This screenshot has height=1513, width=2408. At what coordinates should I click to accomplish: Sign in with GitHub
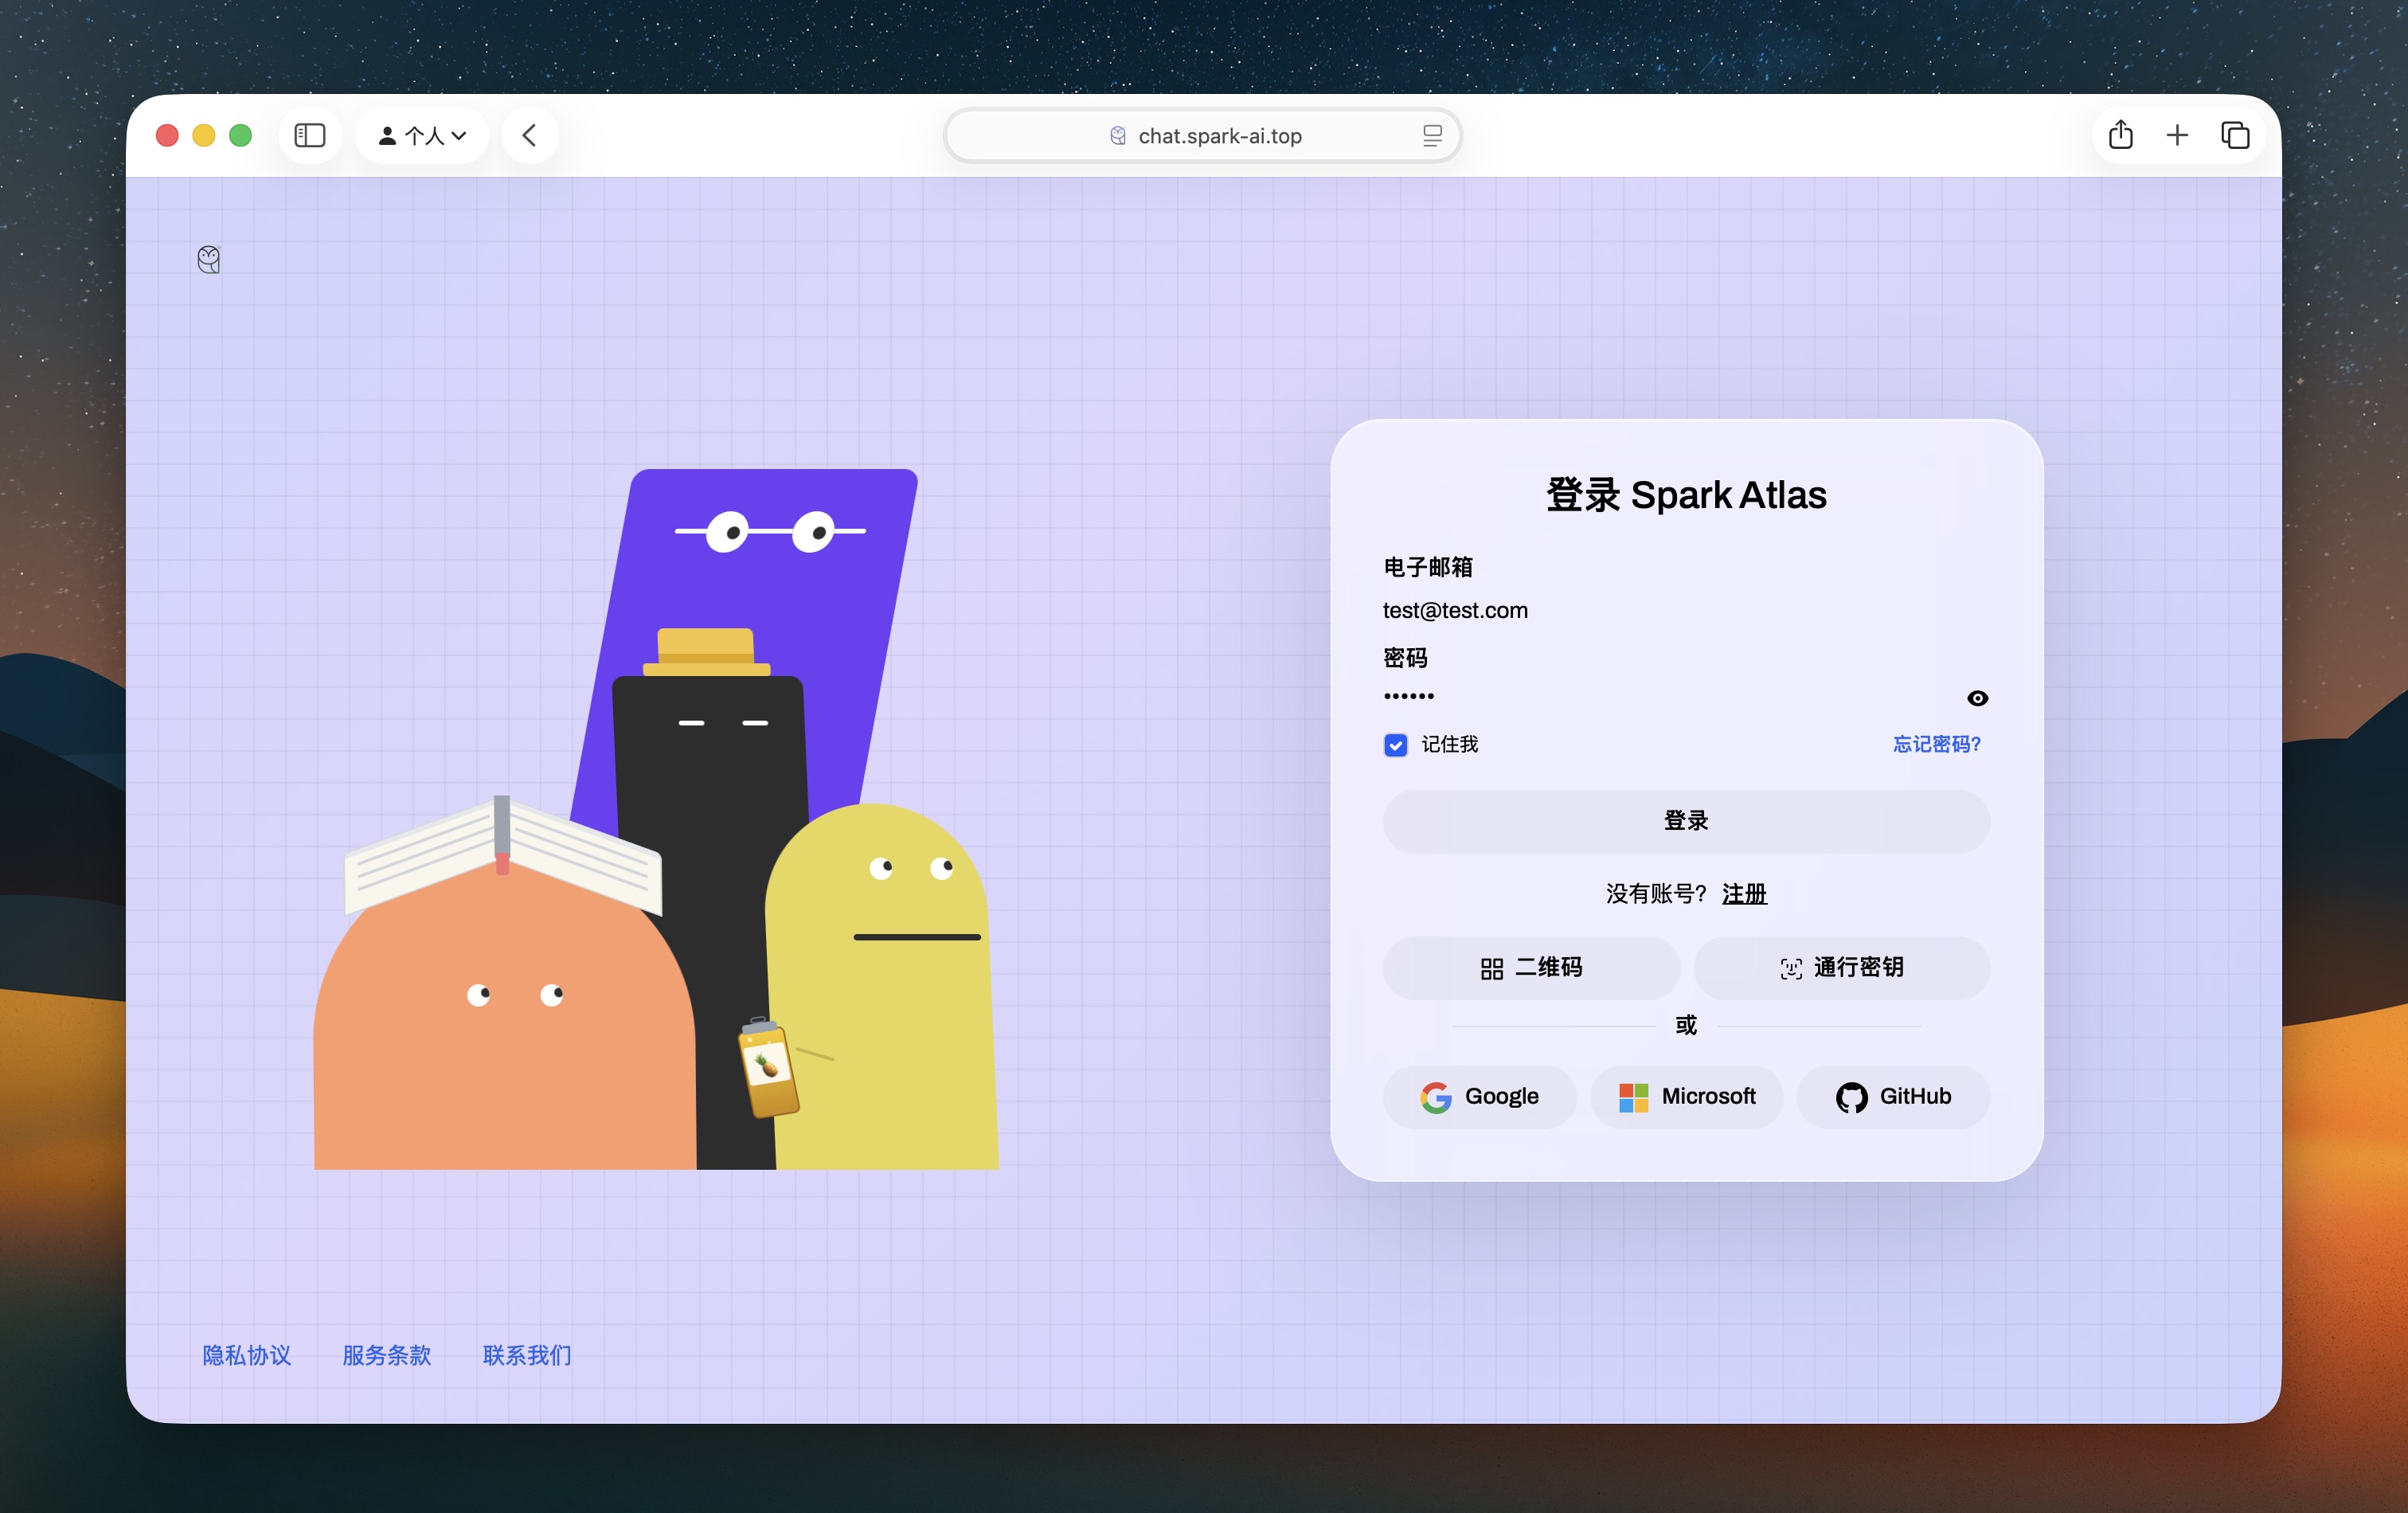1893,1097
